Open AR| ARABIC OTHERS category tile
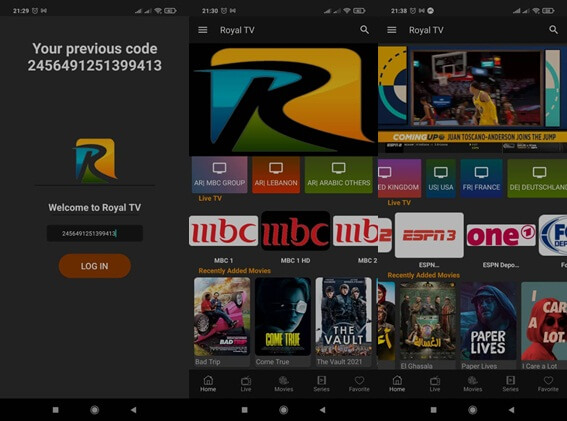This screenshot has height=421, width=567. tap(338, 175)
